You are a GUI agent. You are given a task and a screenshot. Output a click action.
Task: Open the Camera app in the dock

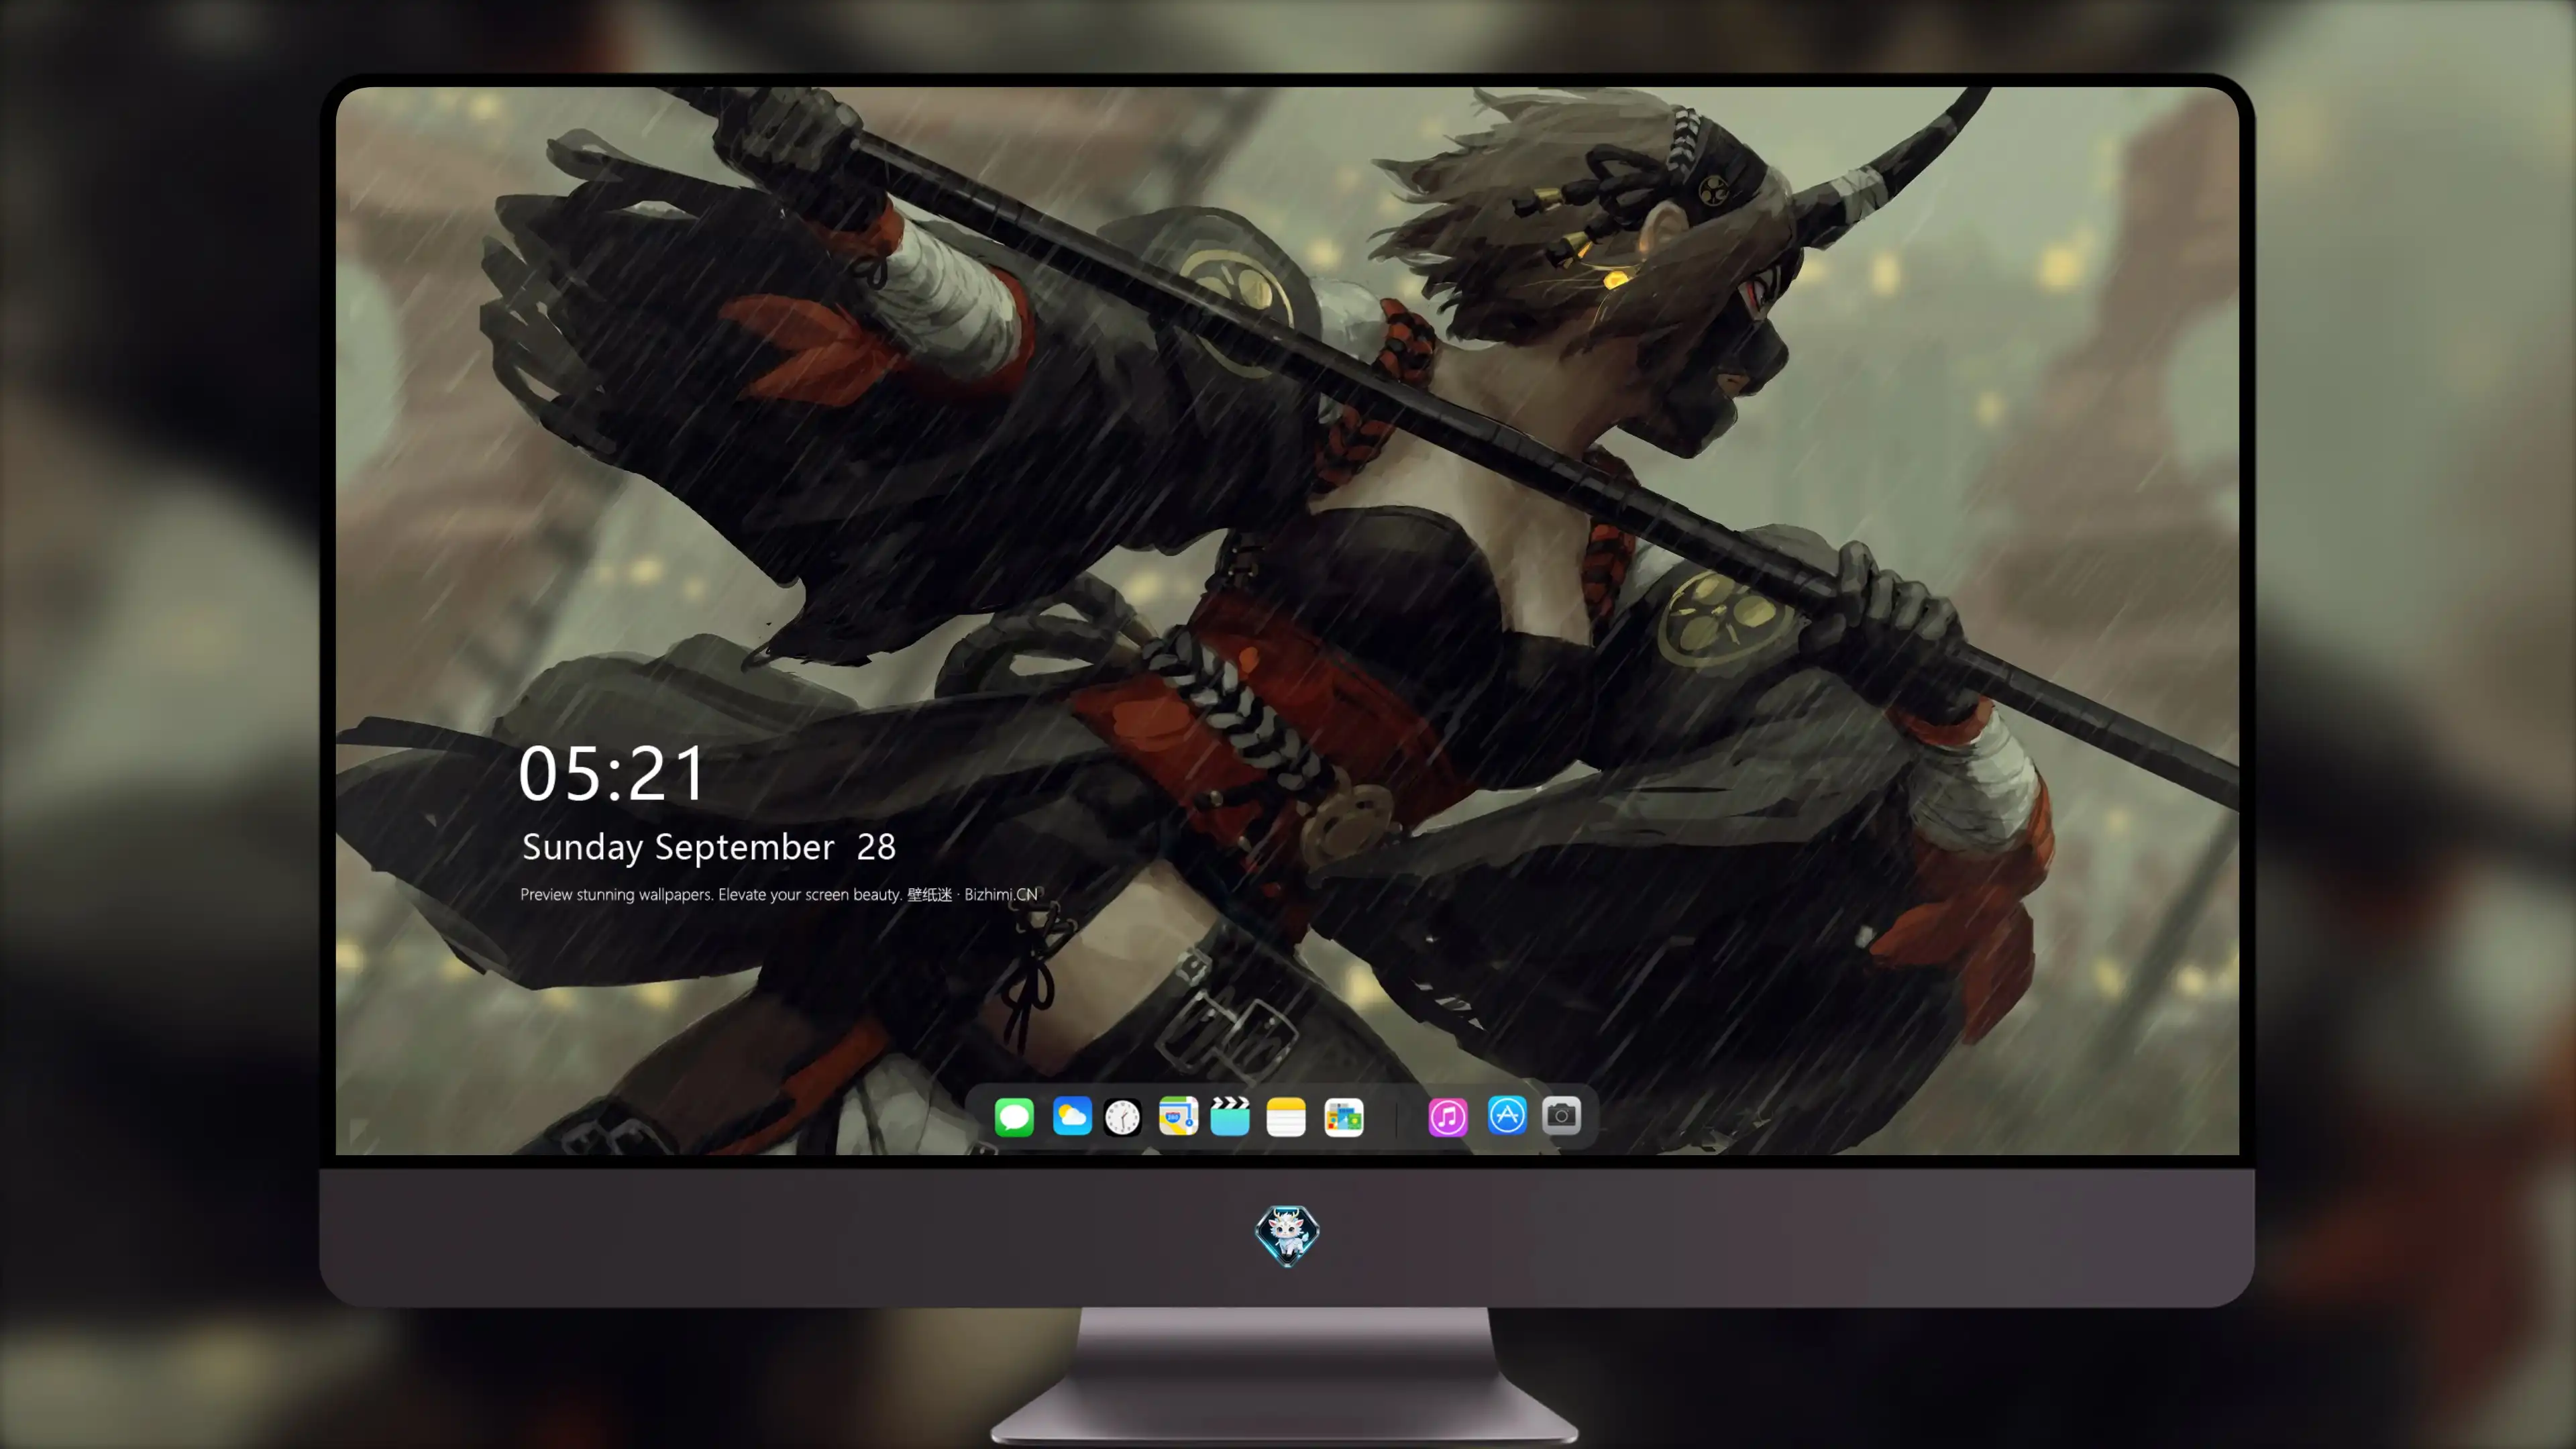[x=1561, y=1115]
